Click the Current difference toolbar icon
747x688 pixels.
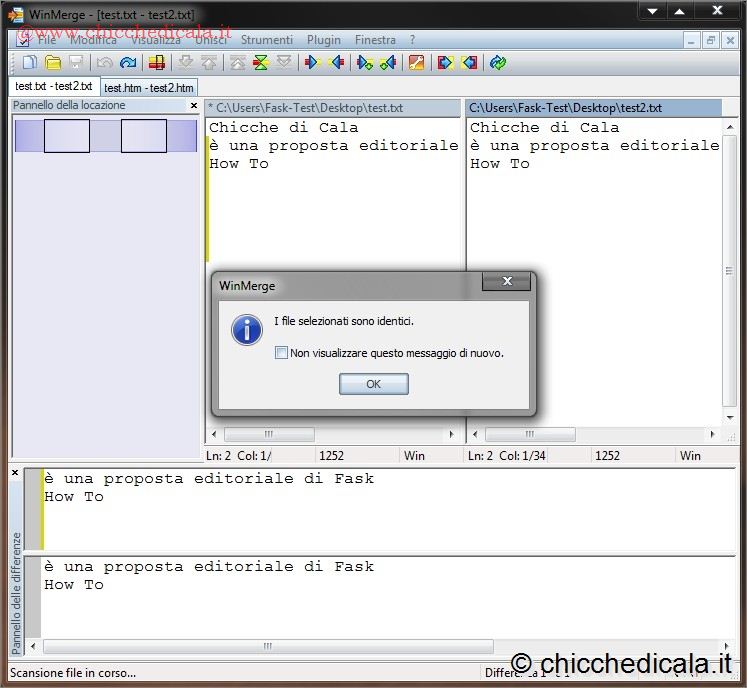(260, 63)
